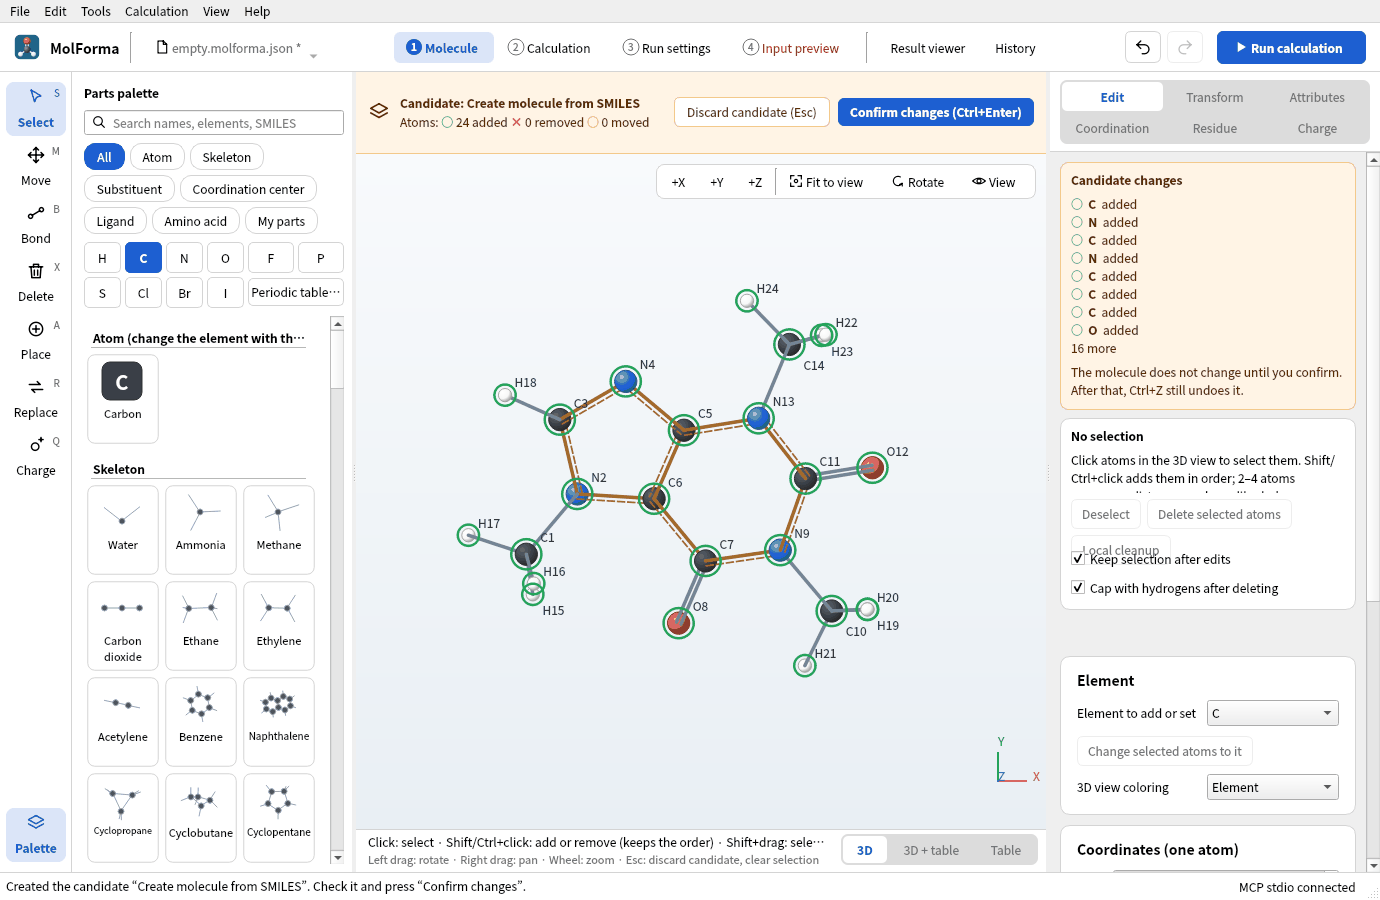Switch to the Replace tool
The image size is (1380, 900).
coord(36,398)
